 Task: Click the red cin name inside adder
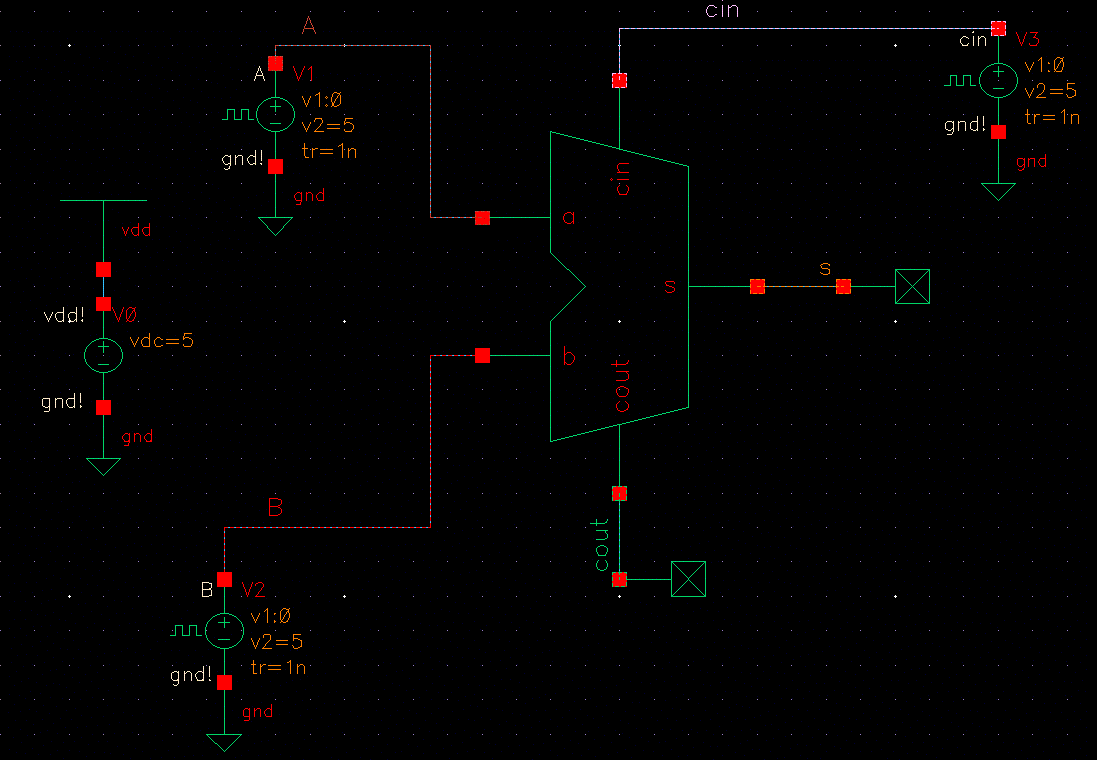pos(622,179)
